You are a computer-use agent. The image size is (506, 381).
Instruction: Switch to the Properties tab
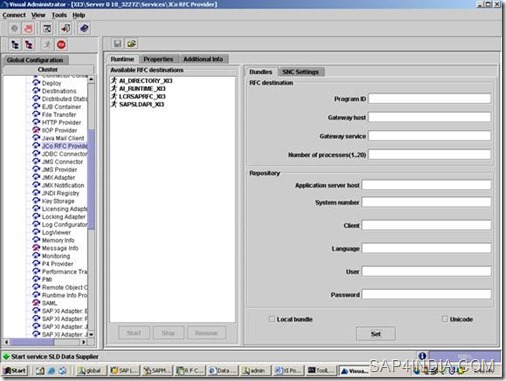(158, 59)
